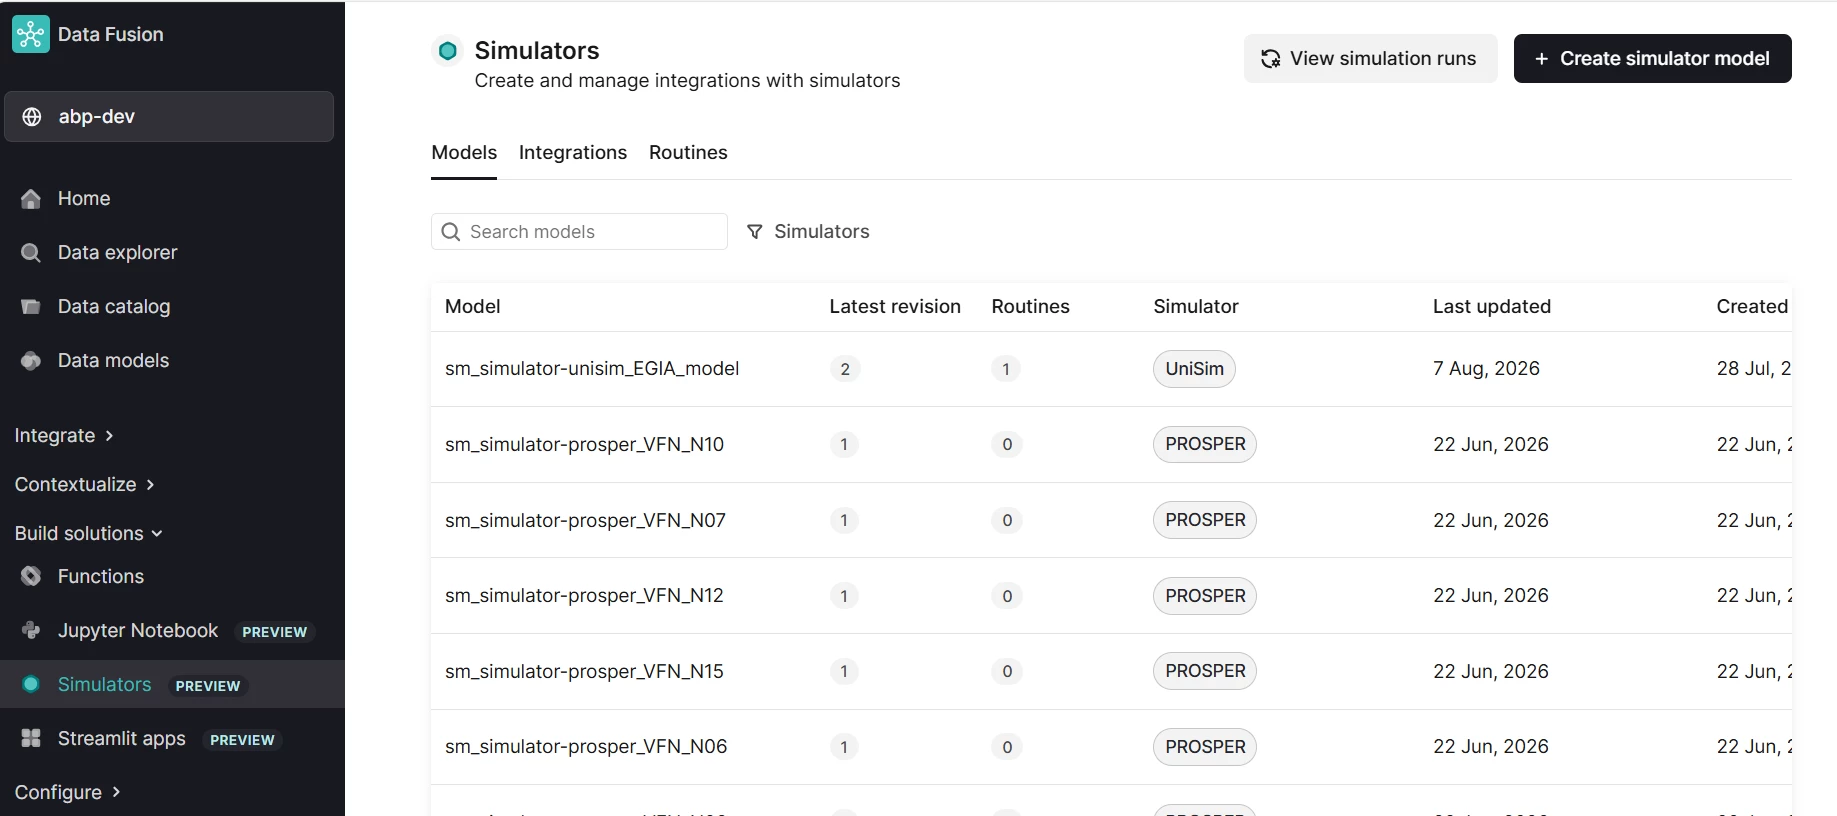Click the filter funnel icon beside Simulators

755,232
